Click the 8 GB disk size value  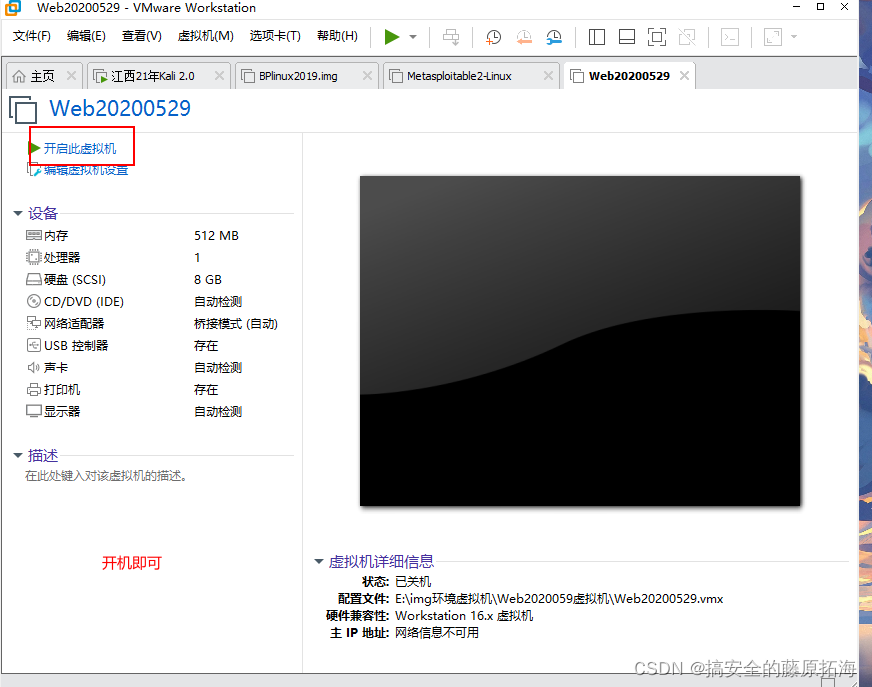[207, 279]
